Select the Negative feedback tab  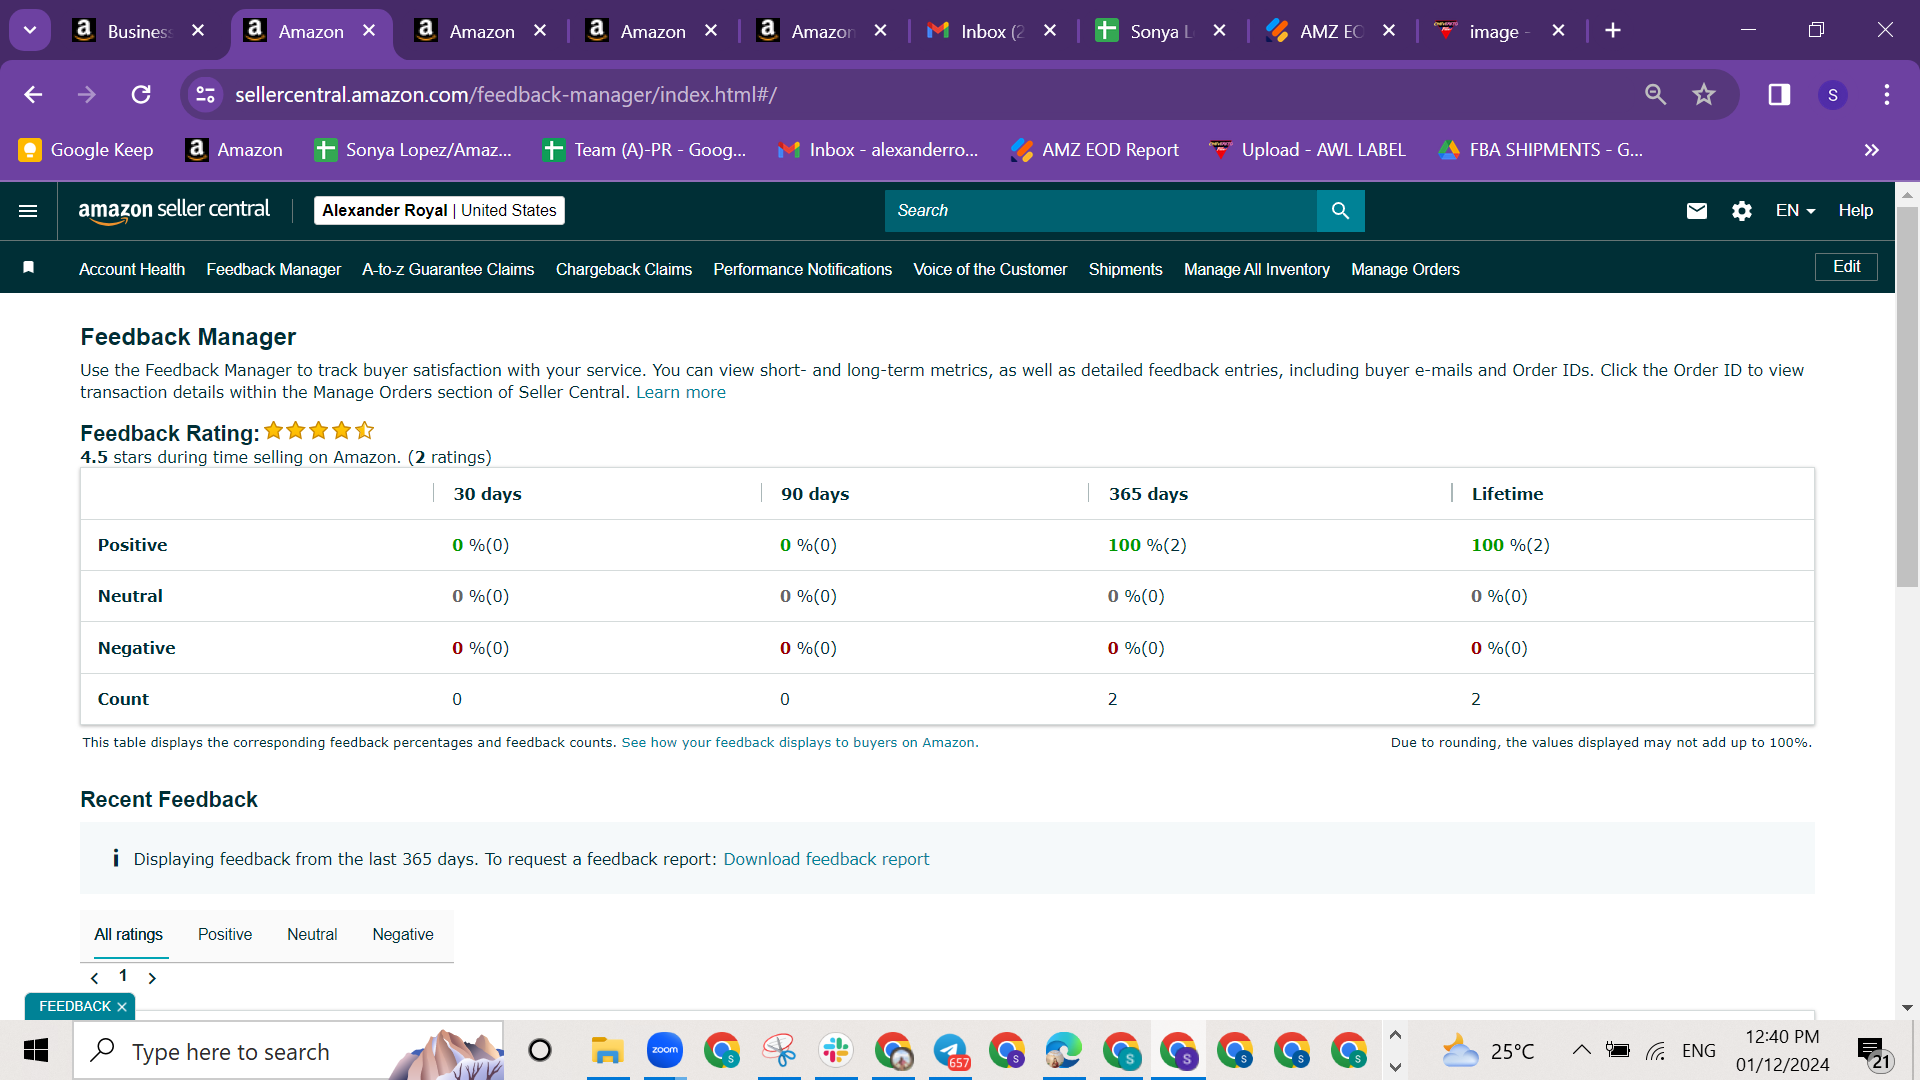[x=403, y=934]
